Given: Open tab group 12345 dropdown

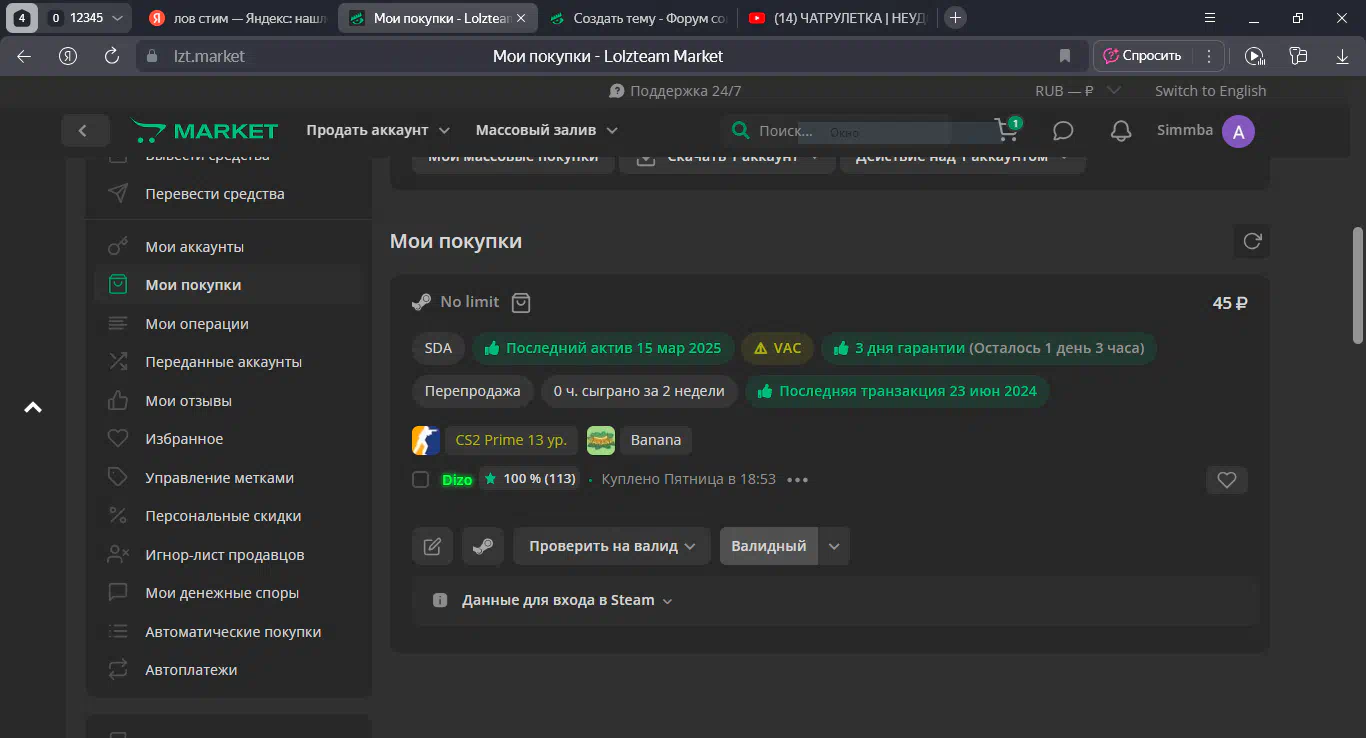Looking at the screenshot, I should (88, 18).
